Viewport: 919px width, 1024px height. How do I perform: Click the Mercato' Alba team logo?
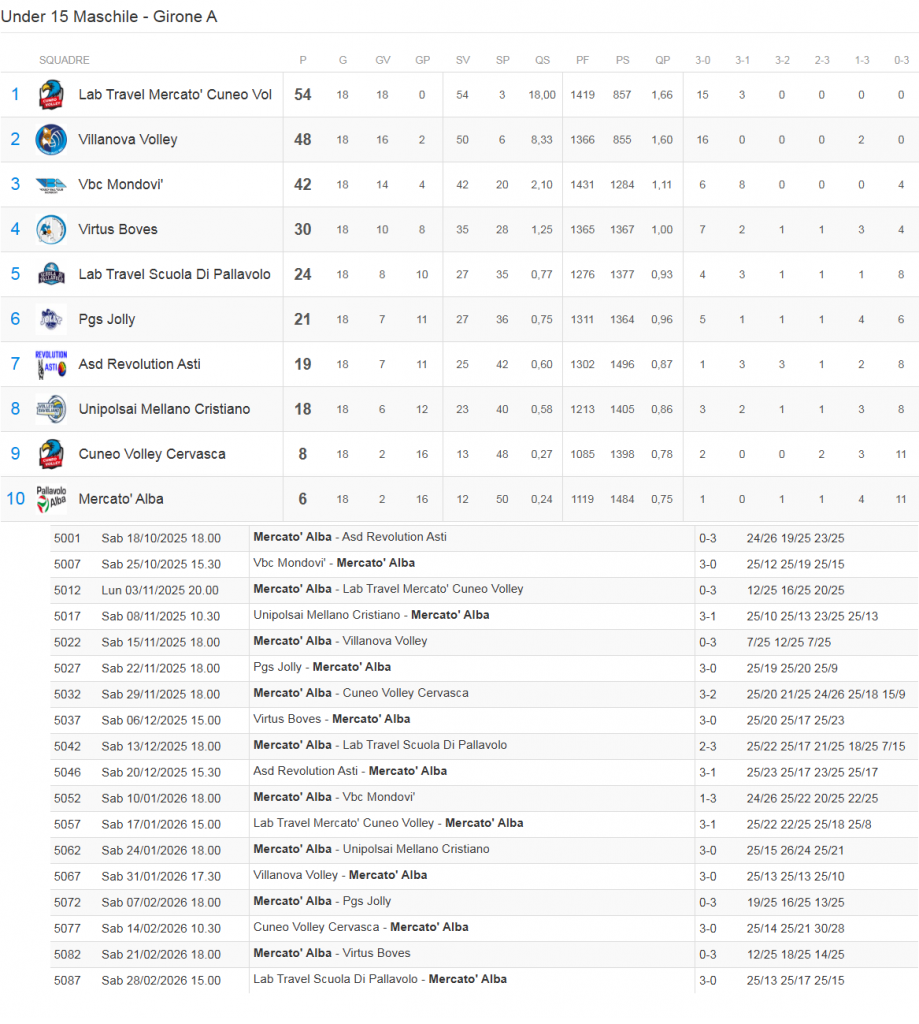51,499
